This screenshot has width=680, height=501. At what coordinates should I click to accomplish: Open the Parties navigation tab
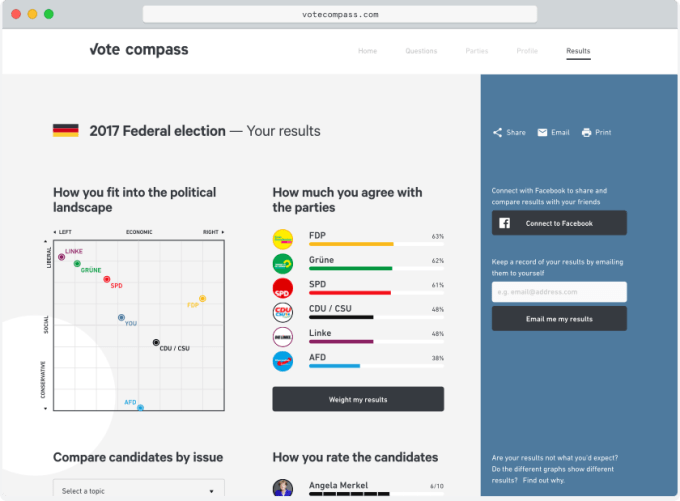pos(478,51)
